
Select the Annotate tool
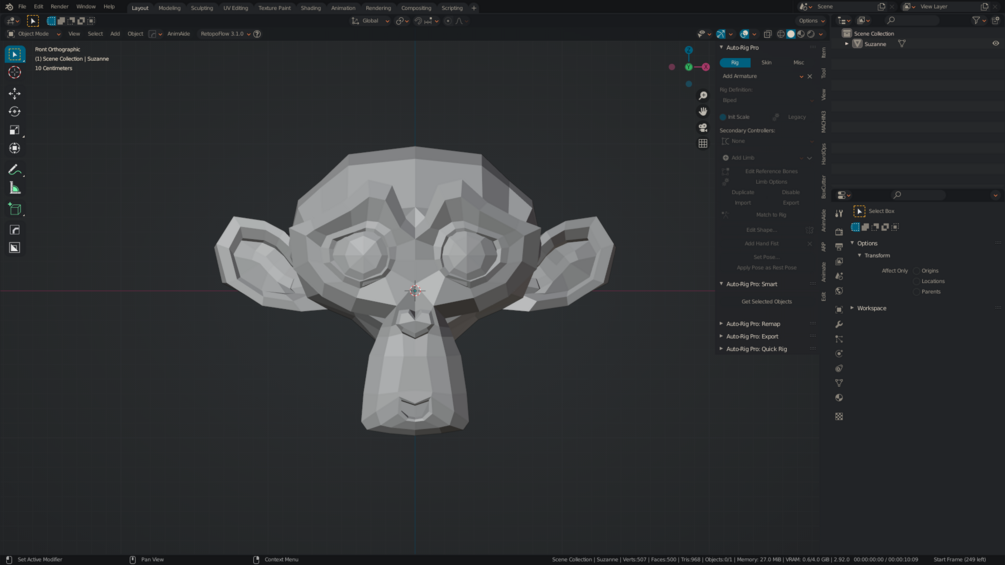click(x=14, y=170)
